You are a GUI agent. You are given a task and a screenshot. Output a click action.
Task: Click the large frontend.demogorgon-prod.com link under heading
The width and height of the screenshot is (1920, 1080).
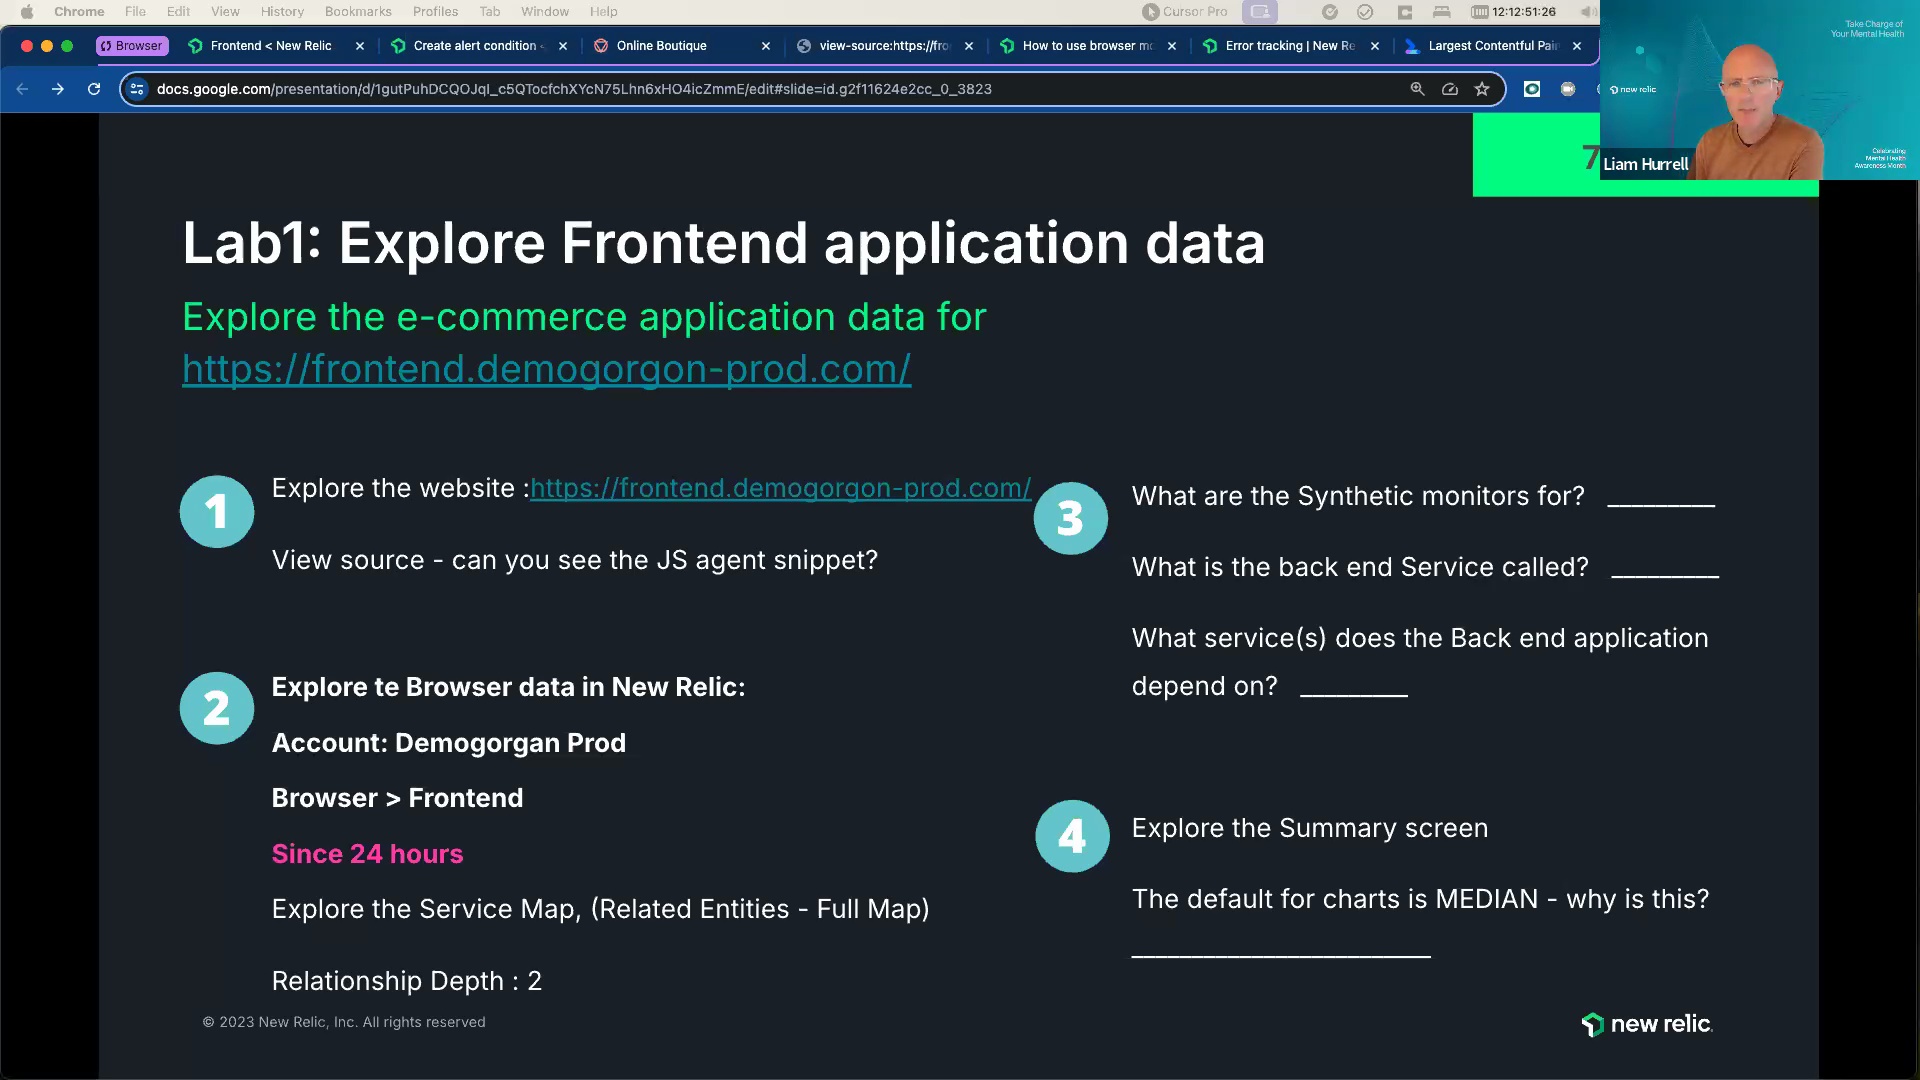coord(546,369)
